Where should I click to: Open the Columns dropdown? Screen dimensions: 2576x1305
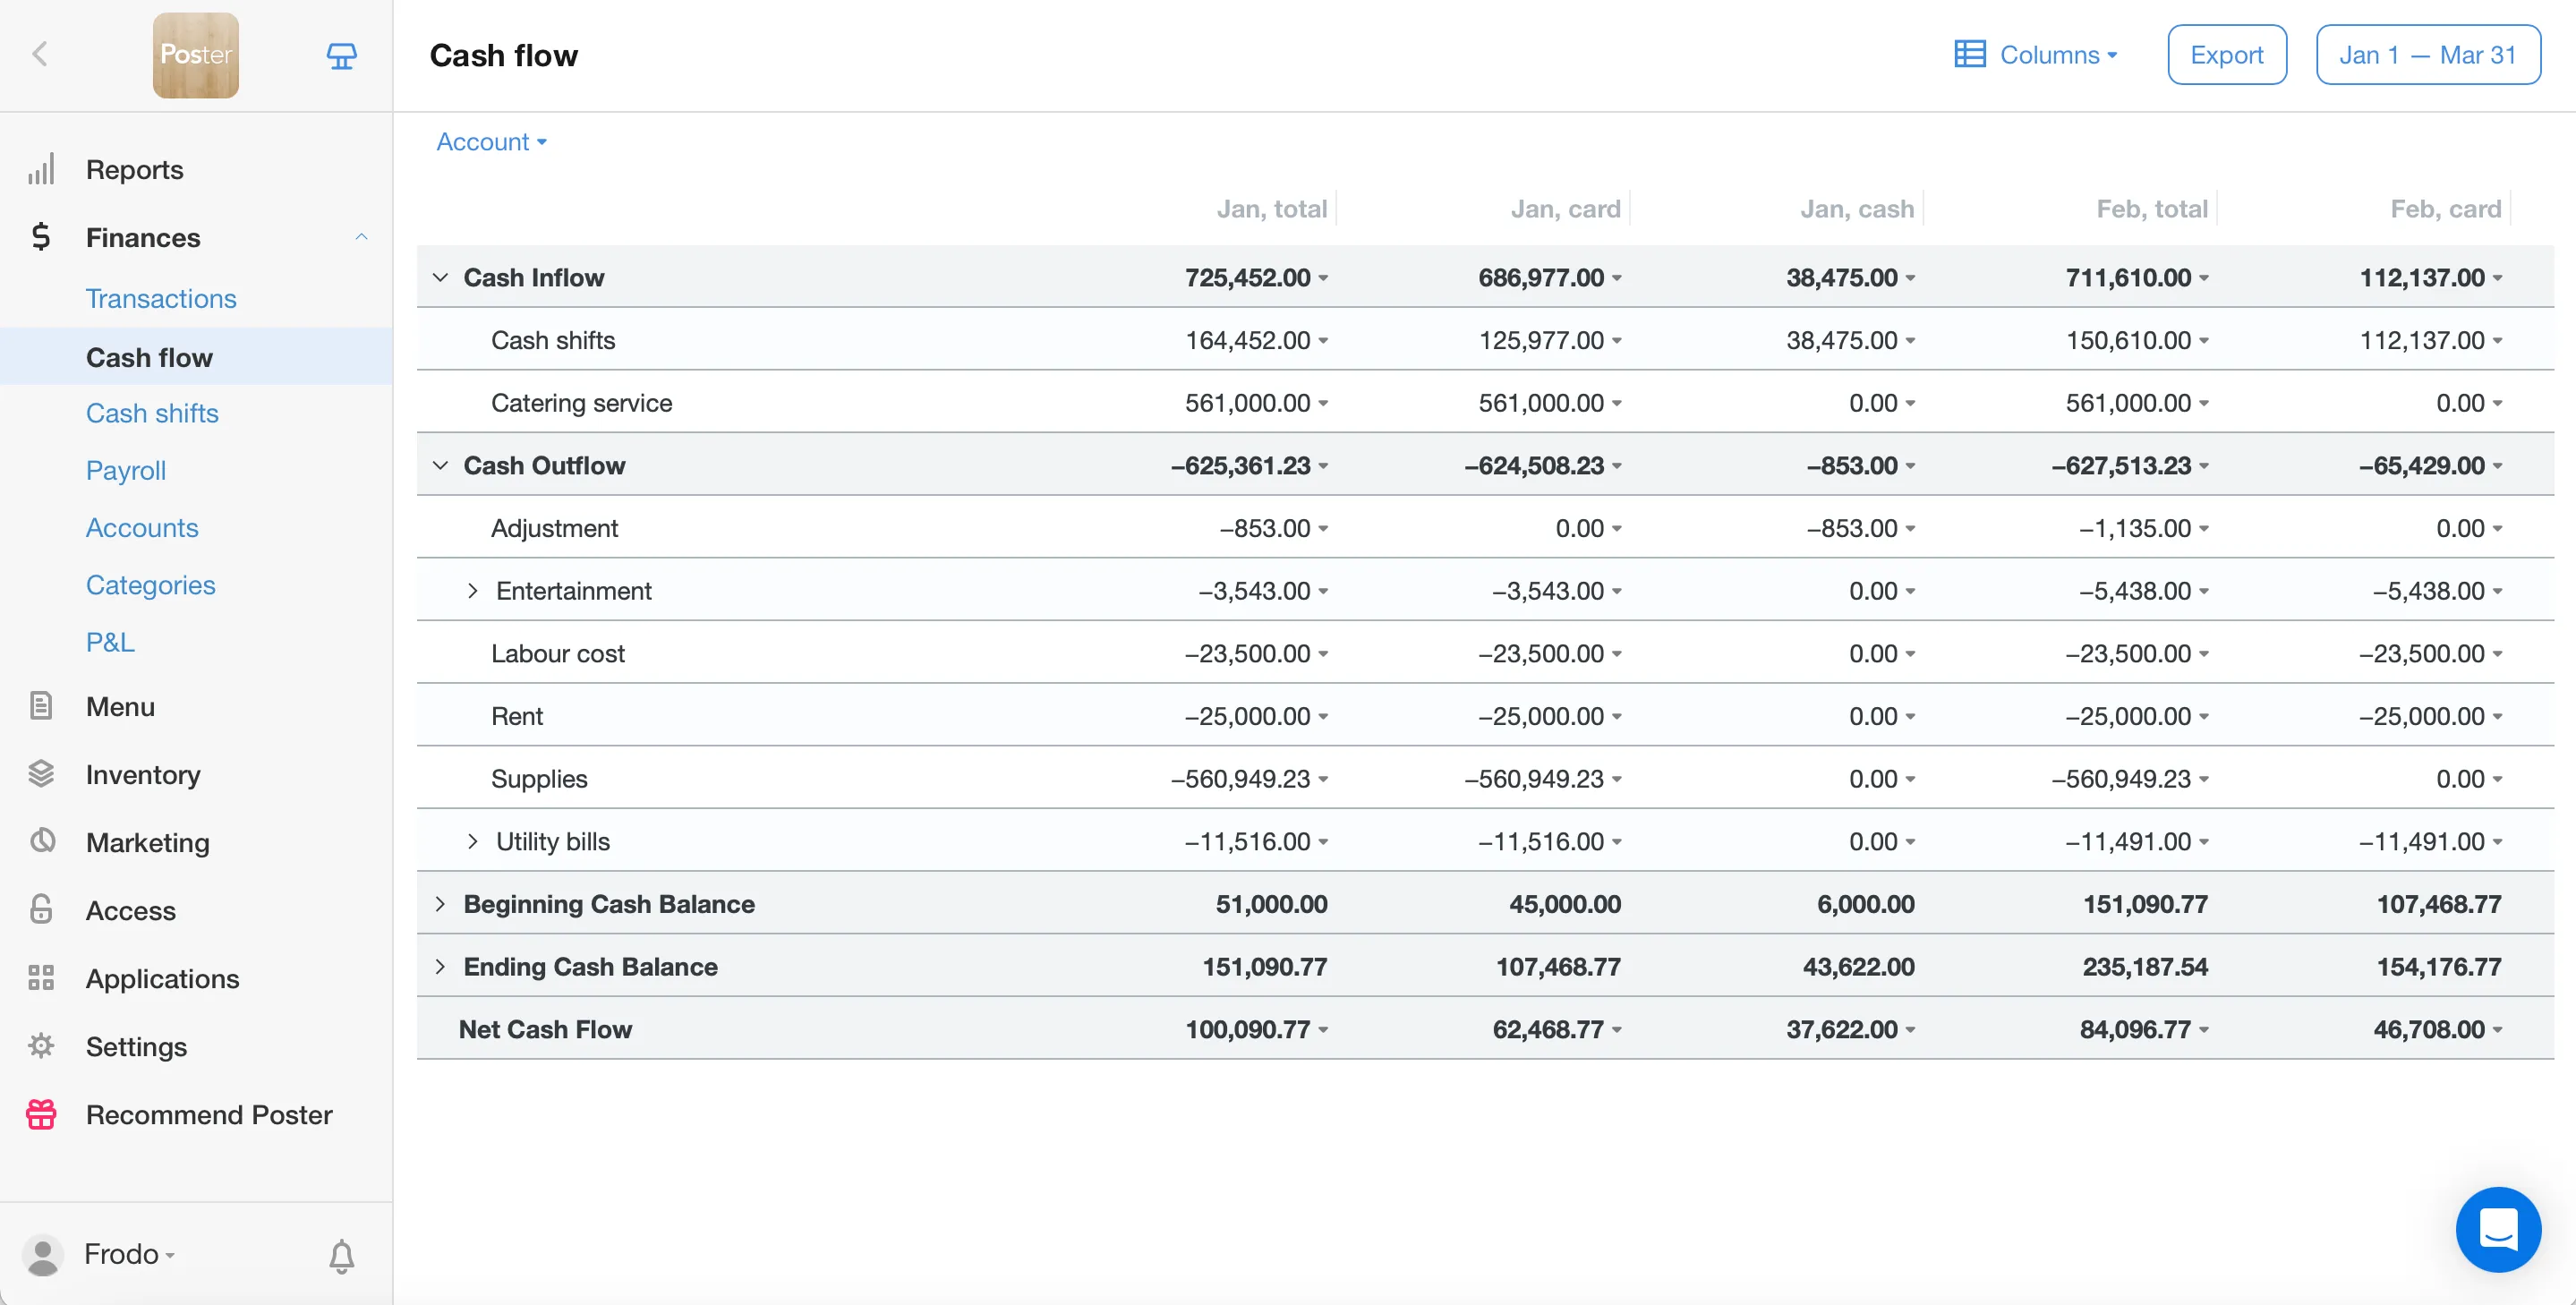(x=2036, y=55)
